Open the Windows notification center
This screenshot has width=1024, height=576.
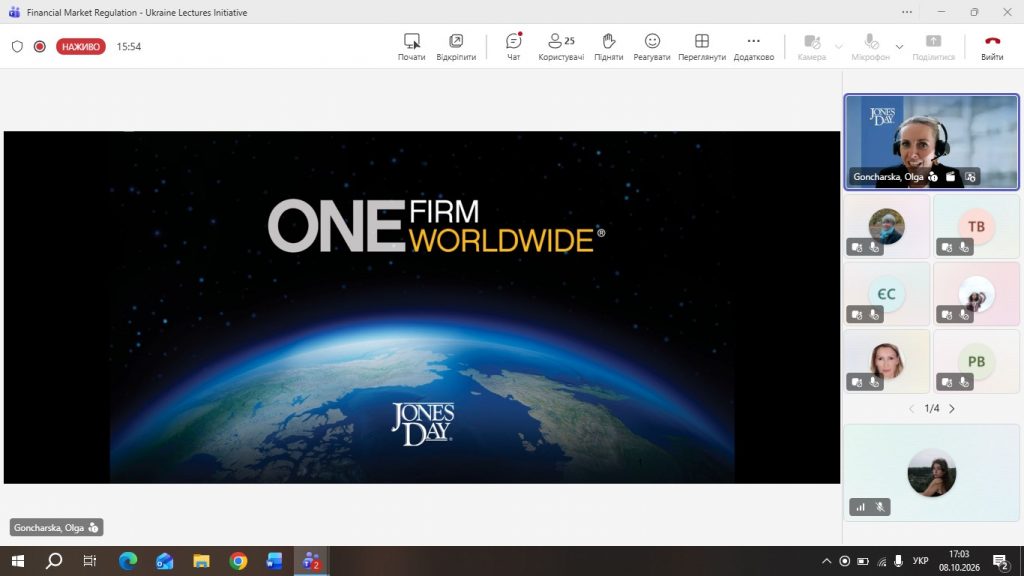[x=1000, y=561]
